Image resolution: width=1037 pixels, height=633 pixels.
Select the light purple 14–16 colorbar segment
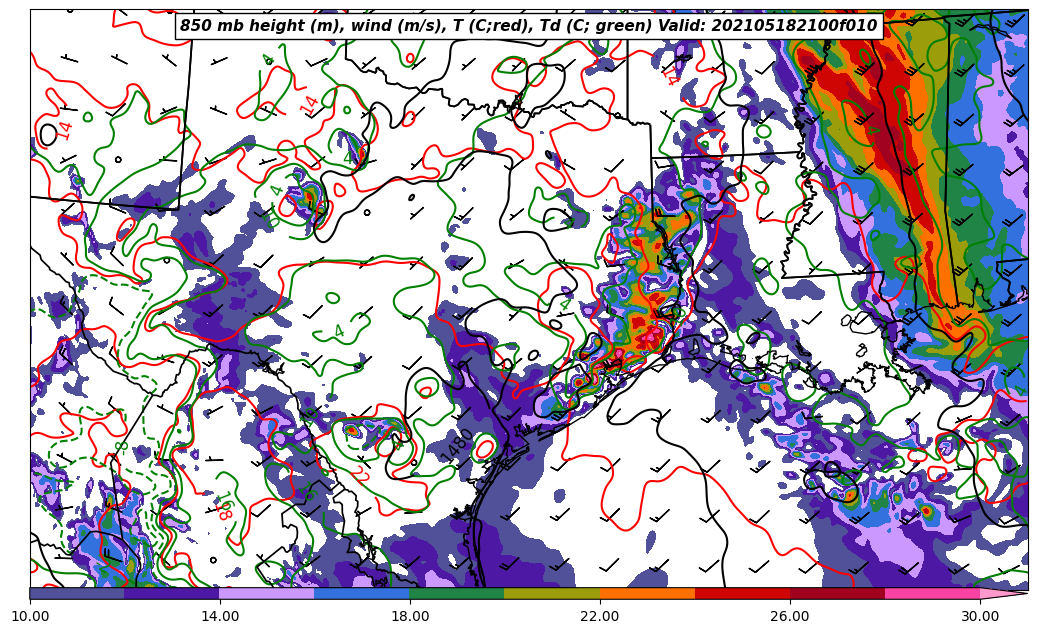pyautogui.click(x=267, y=593)
